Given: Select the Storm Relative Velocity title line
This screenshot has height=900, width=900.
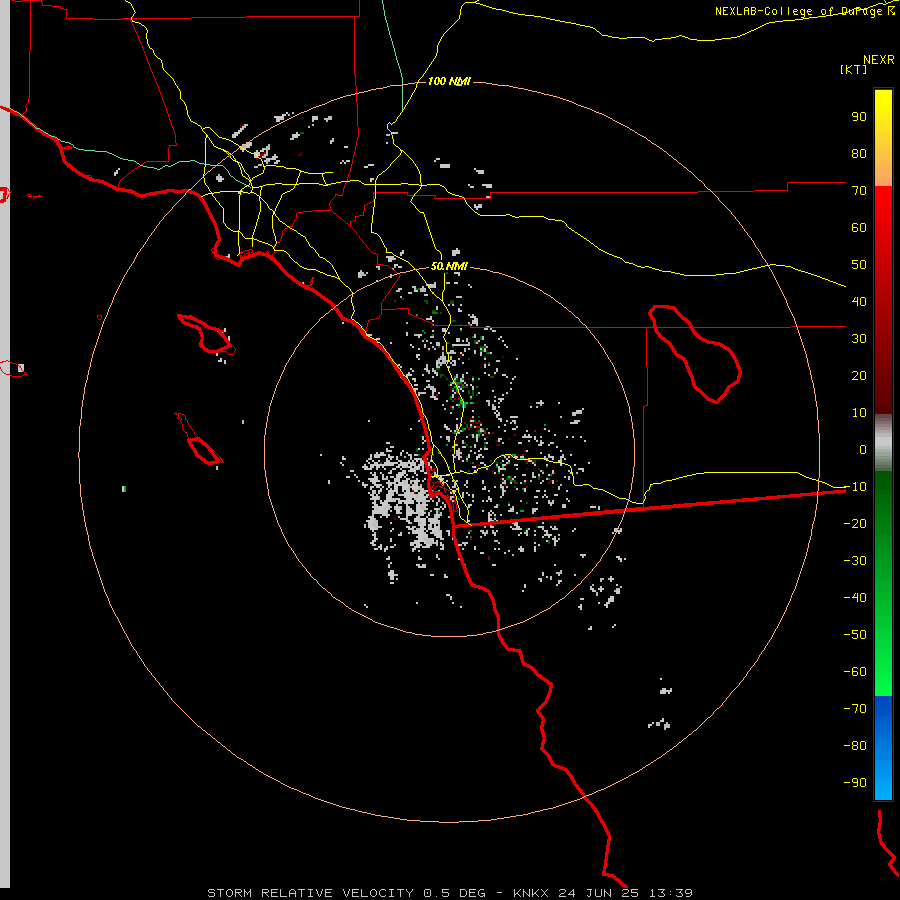Looking at the screenshot, I should 449,893.
